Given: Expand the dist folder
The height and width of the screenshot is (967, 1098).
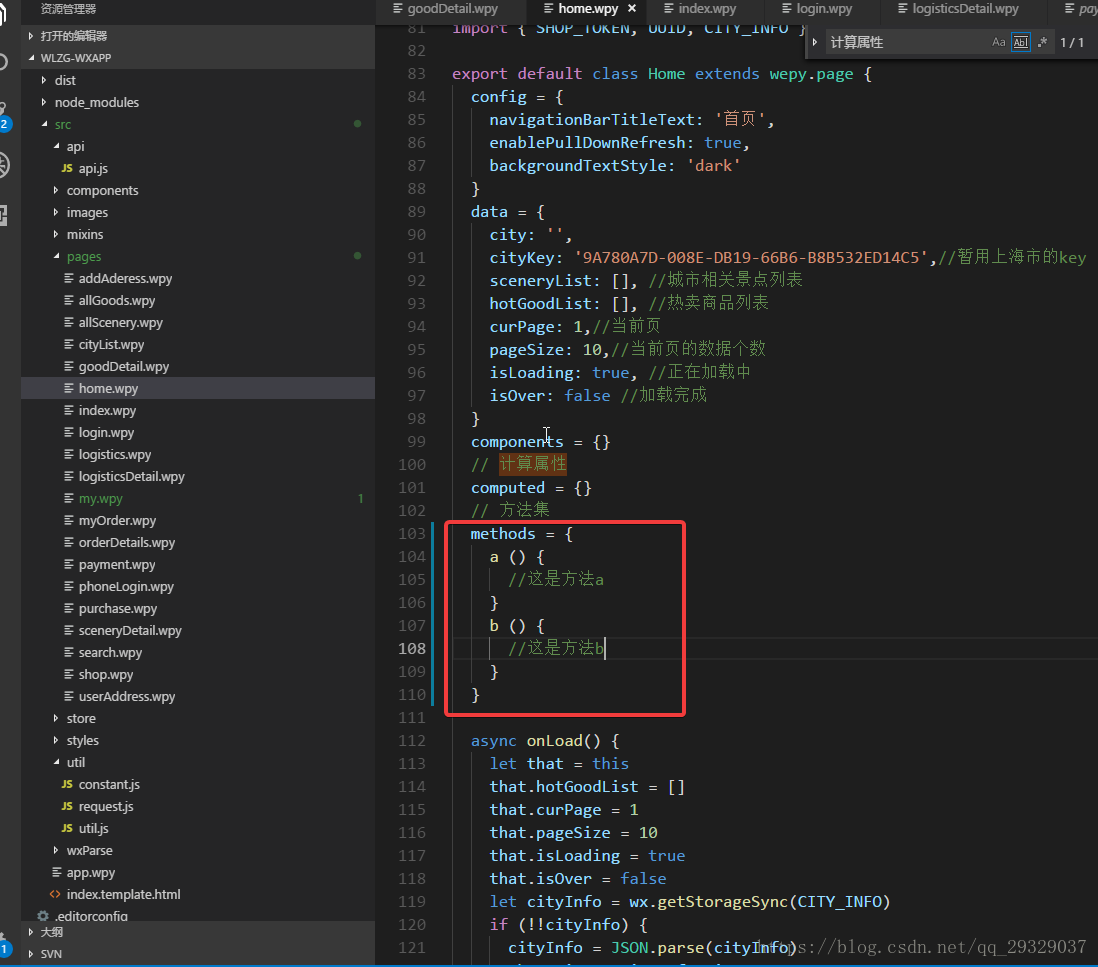Looking at the screenshot, I should 44,80.
